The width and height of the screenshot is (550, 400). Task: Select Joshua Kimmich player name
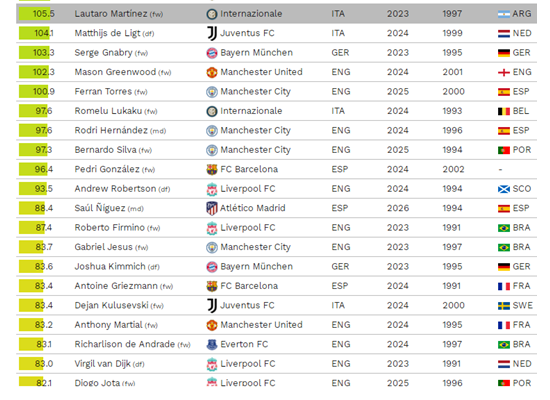[x=110, y=267]
